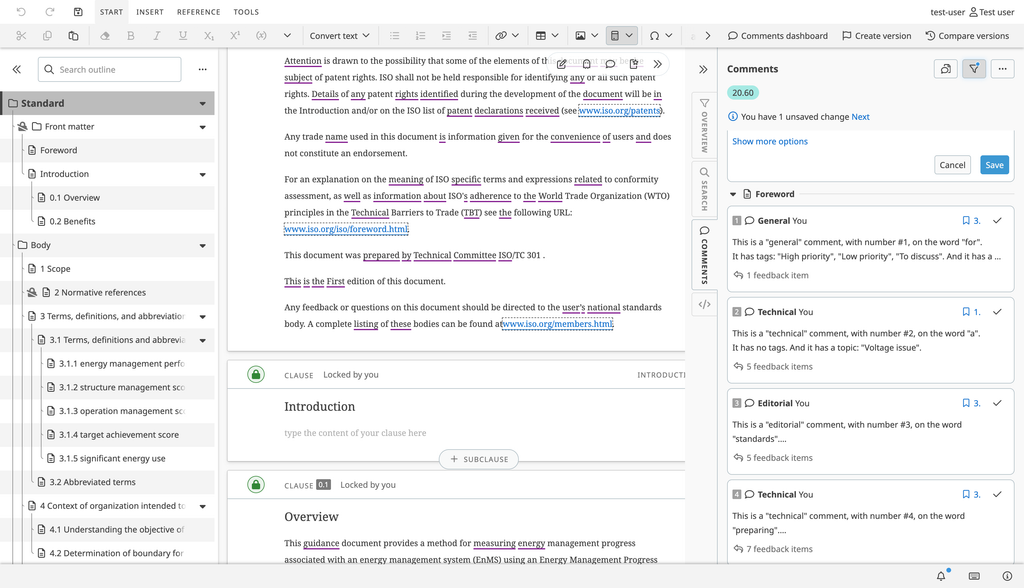
Task: Open the Convert text dropdown
Action: pos(340,36)
